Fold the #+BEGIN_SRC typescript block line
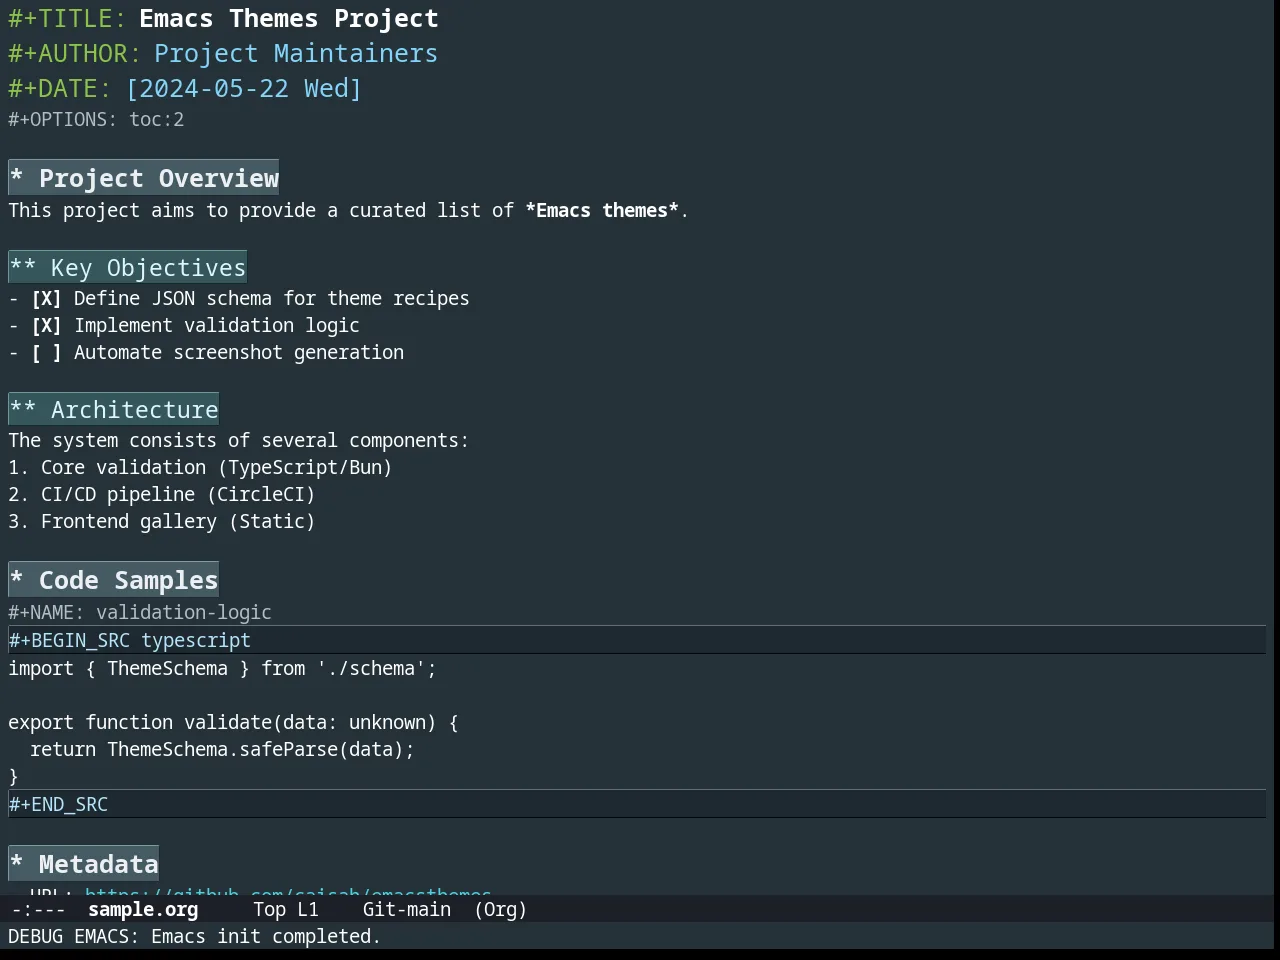This screenshot has height=960, width=1280. coord(637,640)
